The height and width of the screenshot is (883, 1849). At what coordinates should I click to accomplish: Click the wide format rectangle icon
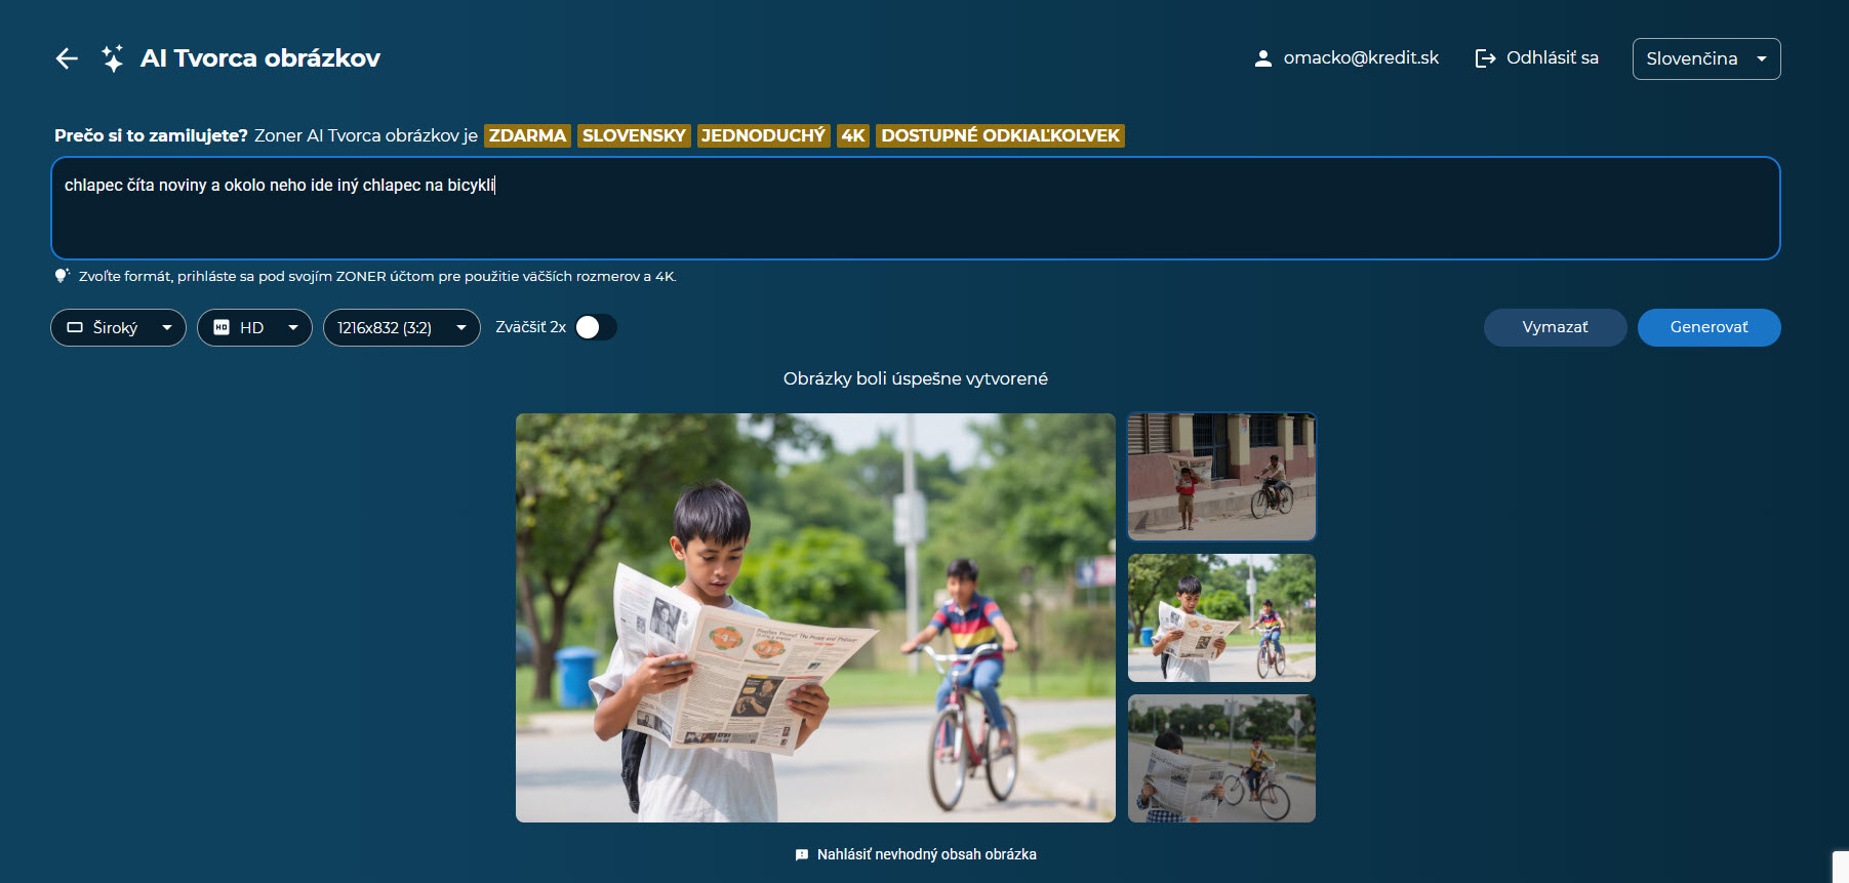(75, 328)
